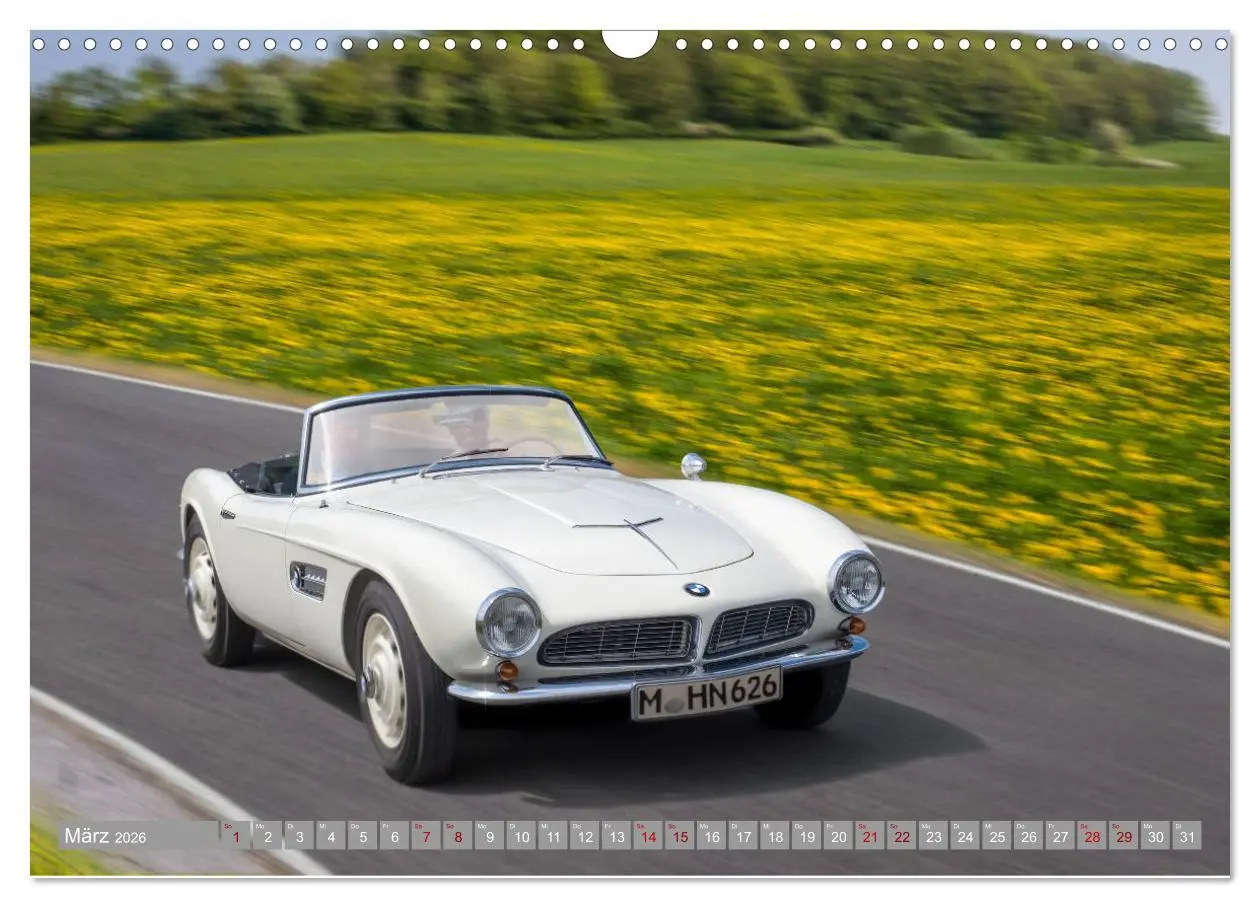Pick day 23 in the calendar strip
This screenshot has height=908, width=1260.
(x=934, y=836)
